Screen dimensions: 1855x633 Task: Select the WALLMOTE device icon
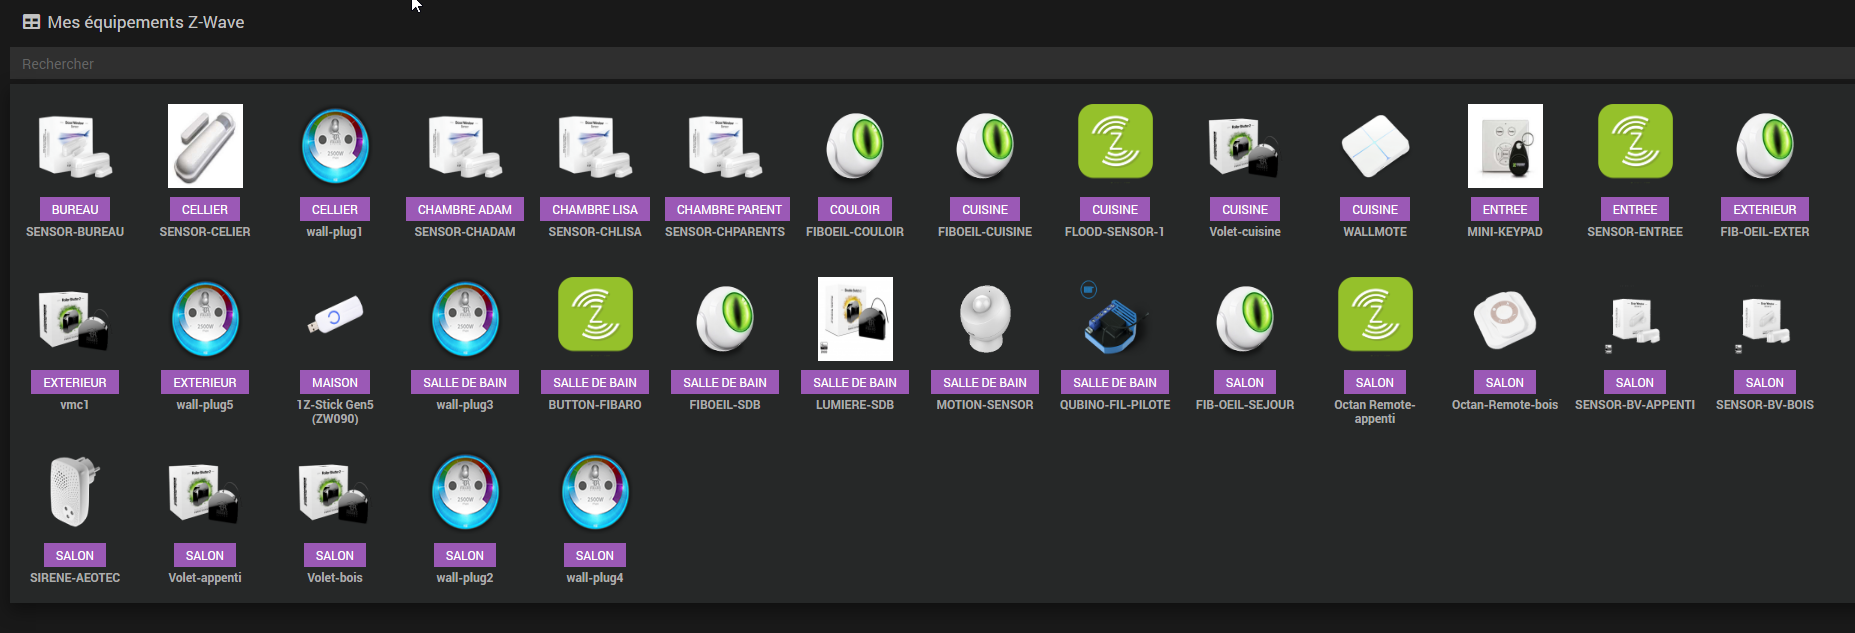click(x=1375, y=146)
